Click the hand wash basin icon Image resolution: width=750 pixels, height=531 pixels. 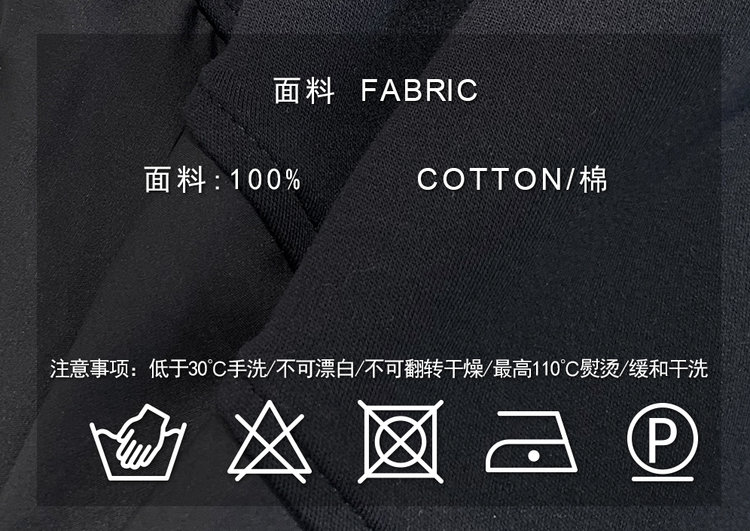pos(138,442)
